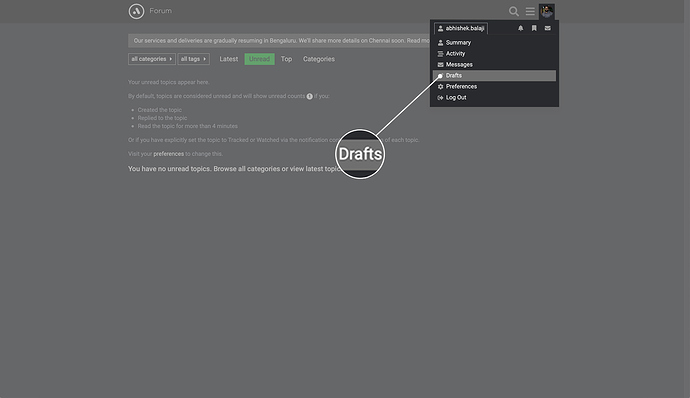Expand the all tags dropdown
Image resolution: width=690 pixels, height=398 pixels.
coord(194,59)
